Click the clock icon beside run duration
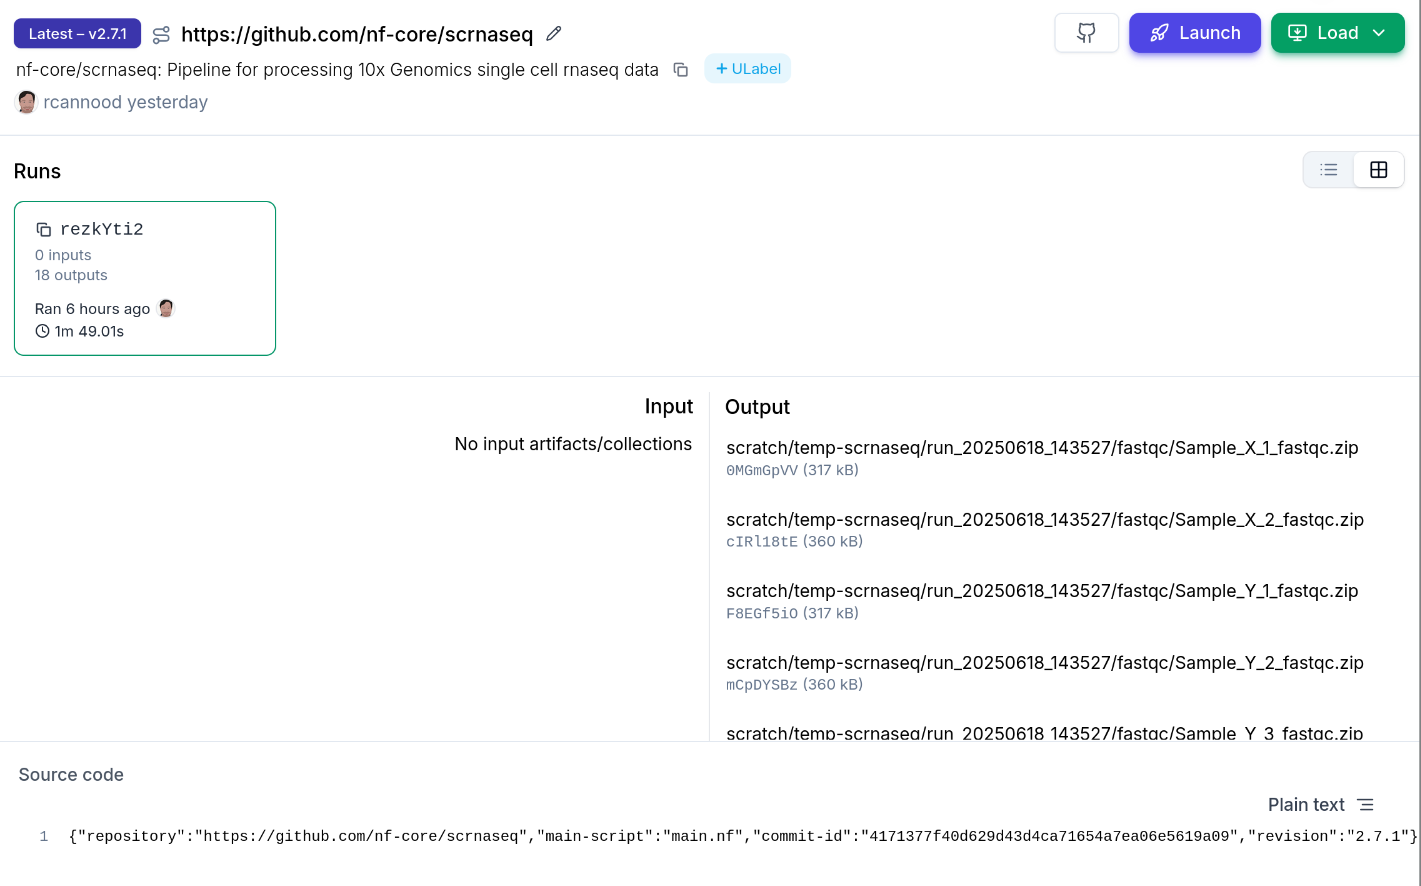The image size is (1421, 886). pyautogui.click(x=42, y=331)
